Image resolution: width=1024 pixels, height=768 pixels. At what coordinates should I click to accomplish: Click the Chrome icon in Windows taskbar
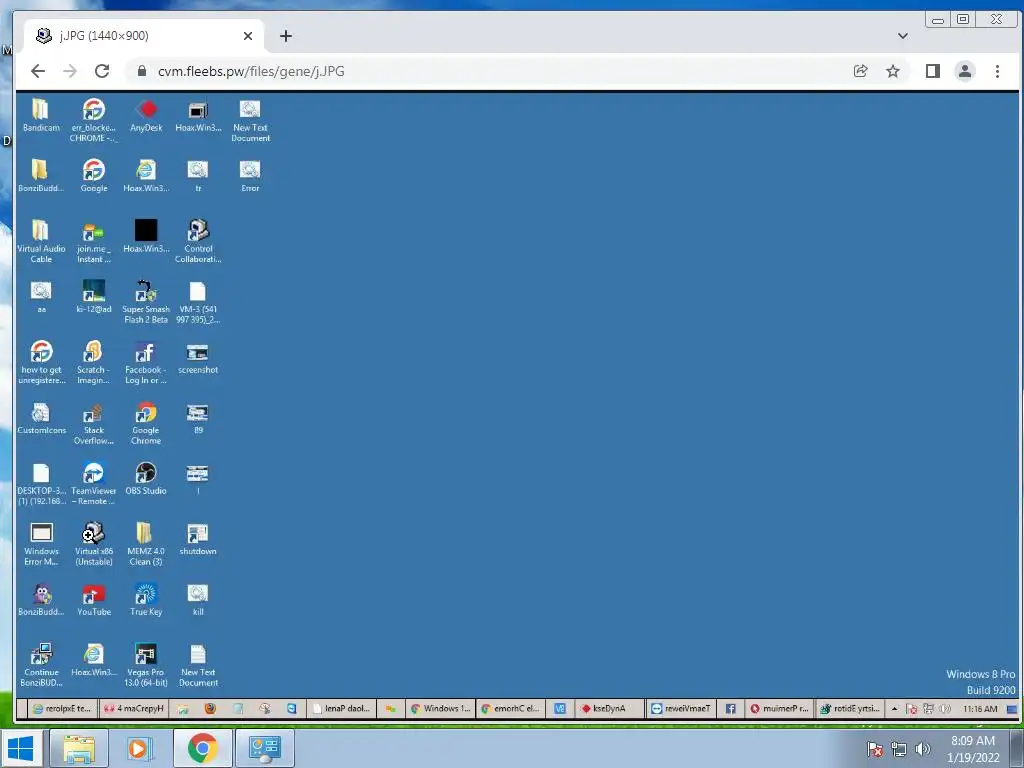pos(202,748)
